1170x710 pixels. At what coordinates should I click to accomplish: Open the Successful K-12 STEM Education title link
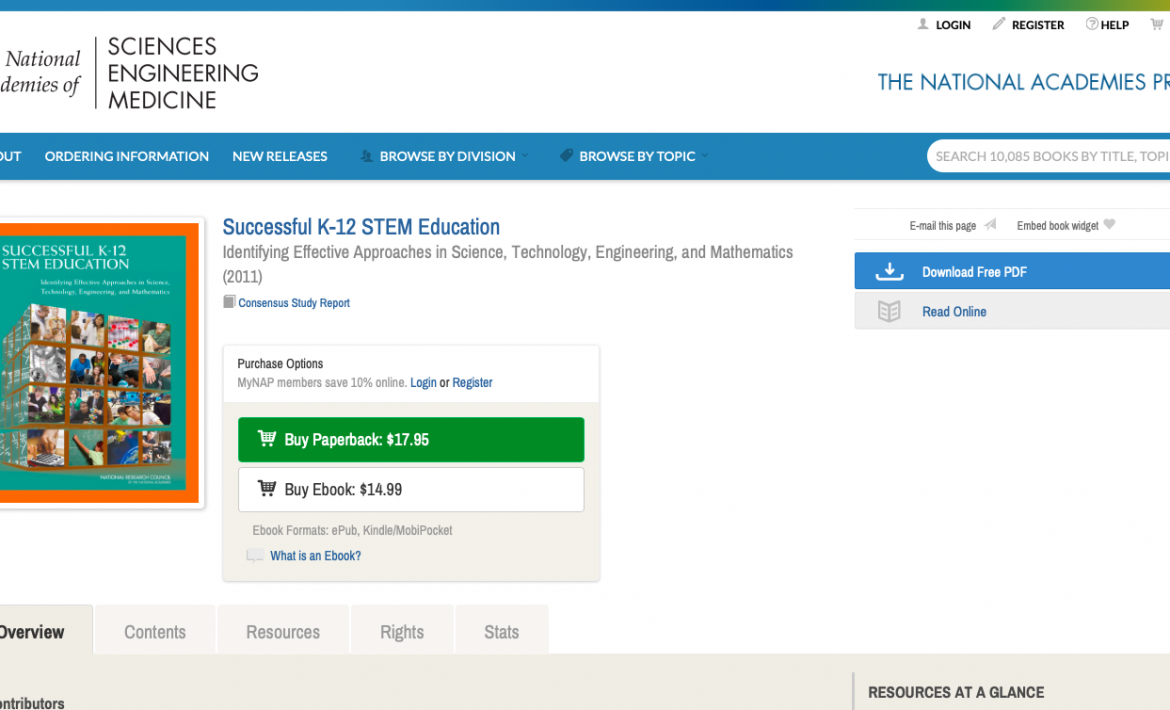361,227
